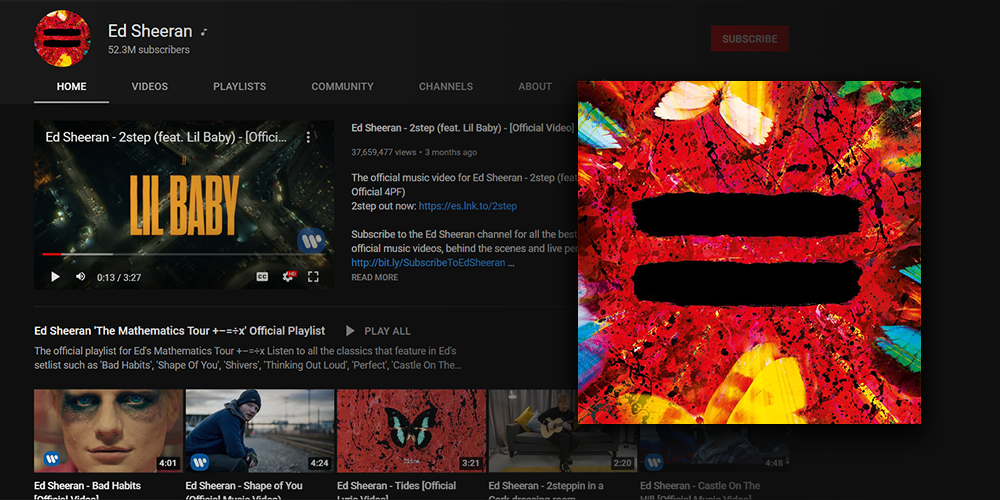Click the Ed Sheeran channel name
The height and width of the screenshot is (500, 1000).
150,31
